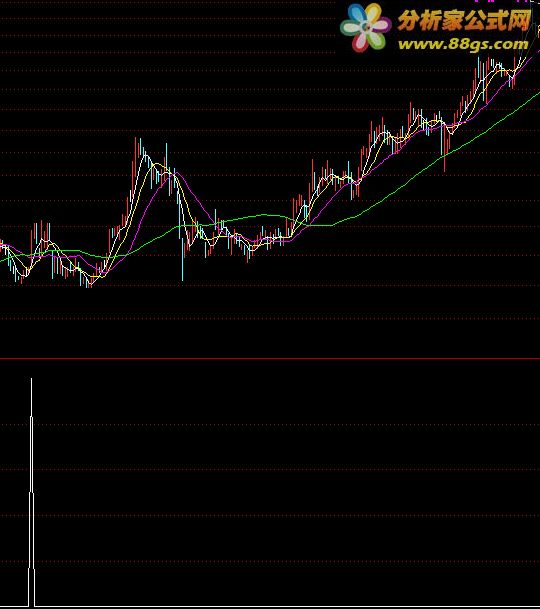Image resolution: width=540 pixels, height=609 pixels.
Task: Click the candlestick at the chart's lowest trough
Action: click(x=90, y=280)
